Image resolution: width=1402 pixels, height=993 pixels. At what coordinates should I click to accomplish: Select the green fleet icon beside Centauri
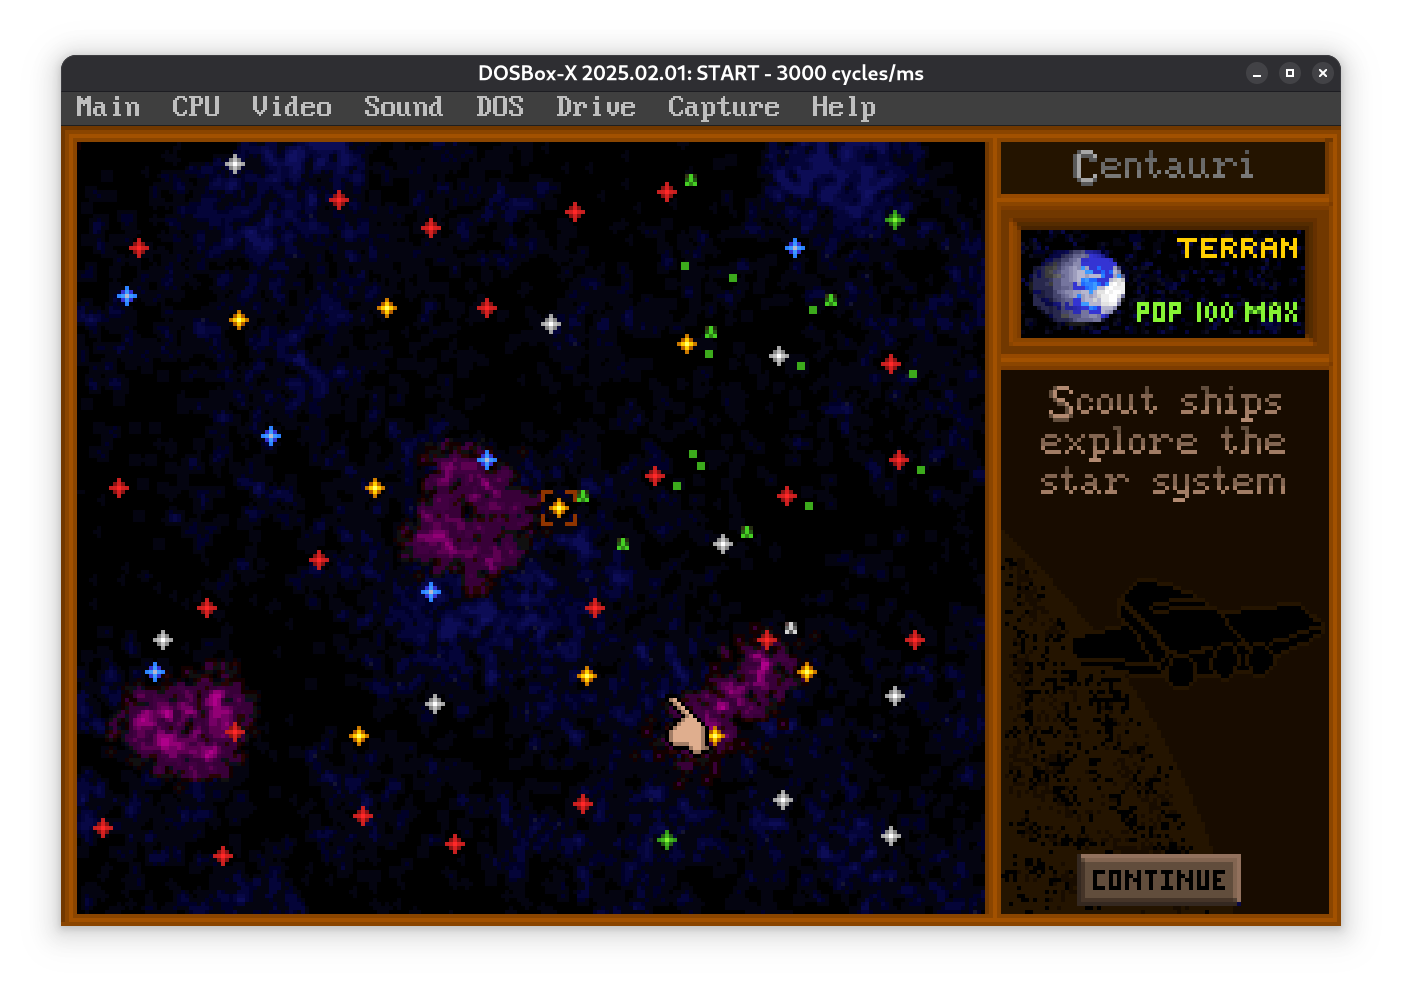tap(583, 496)
